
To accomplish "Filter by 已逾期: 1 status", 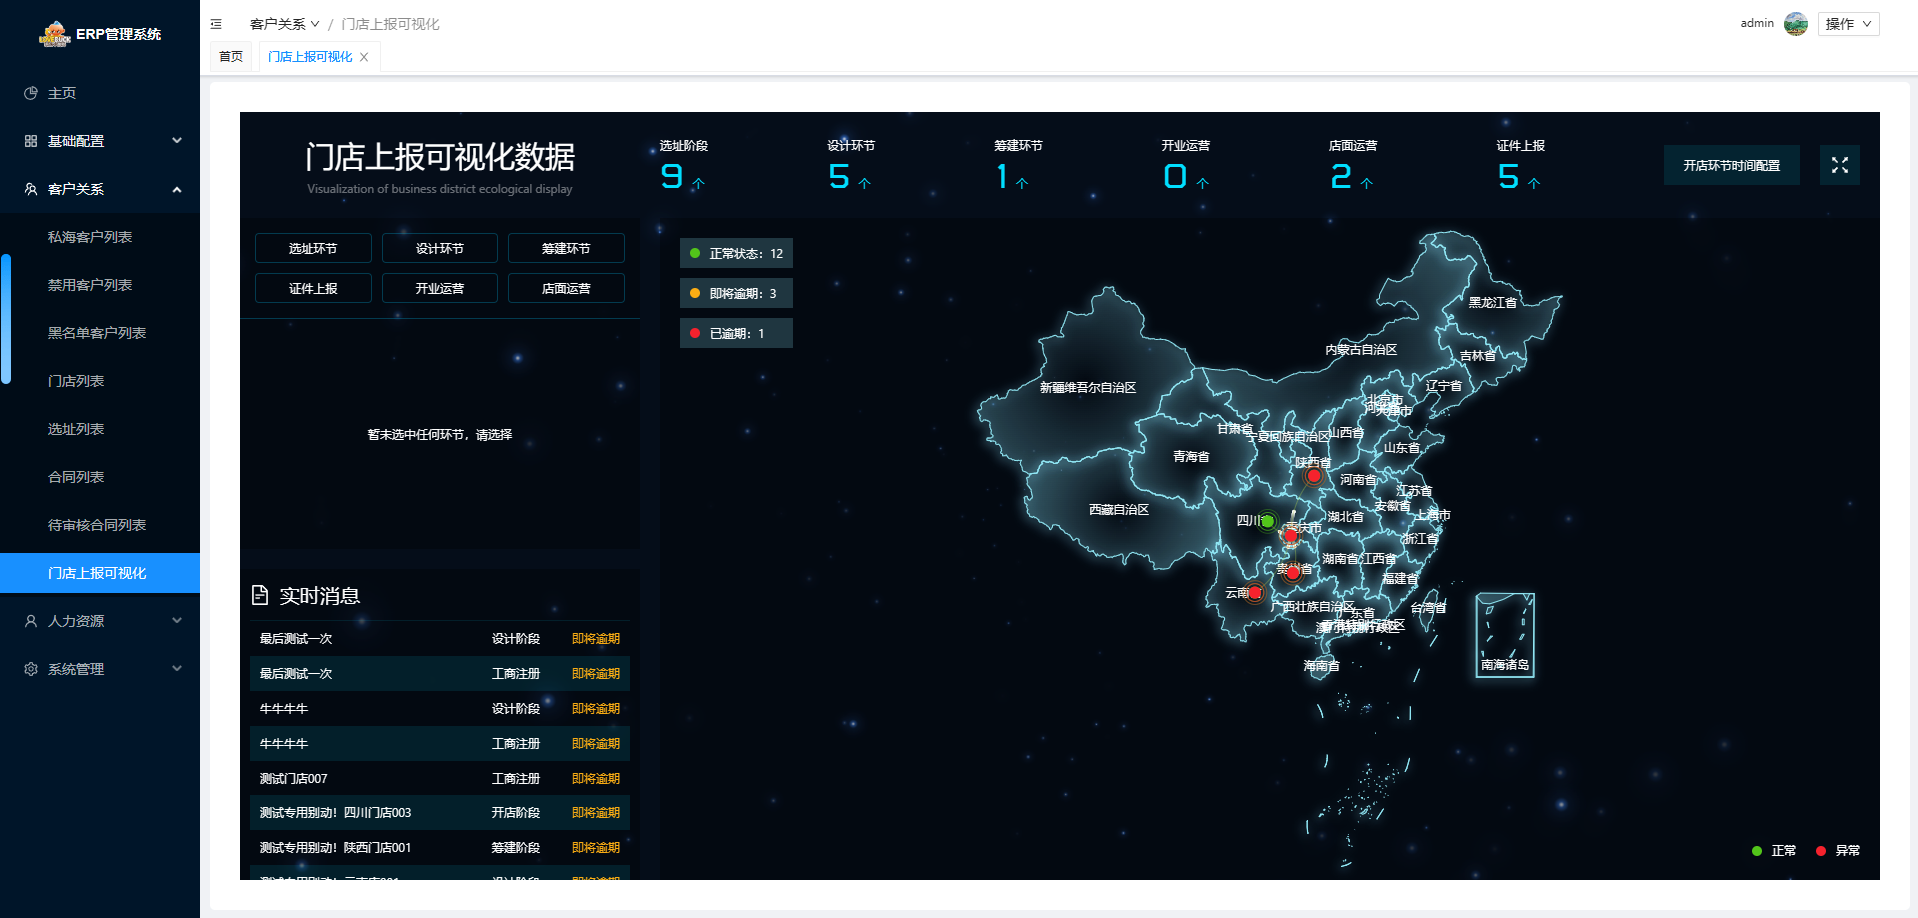I will click(x=736, y=333).
